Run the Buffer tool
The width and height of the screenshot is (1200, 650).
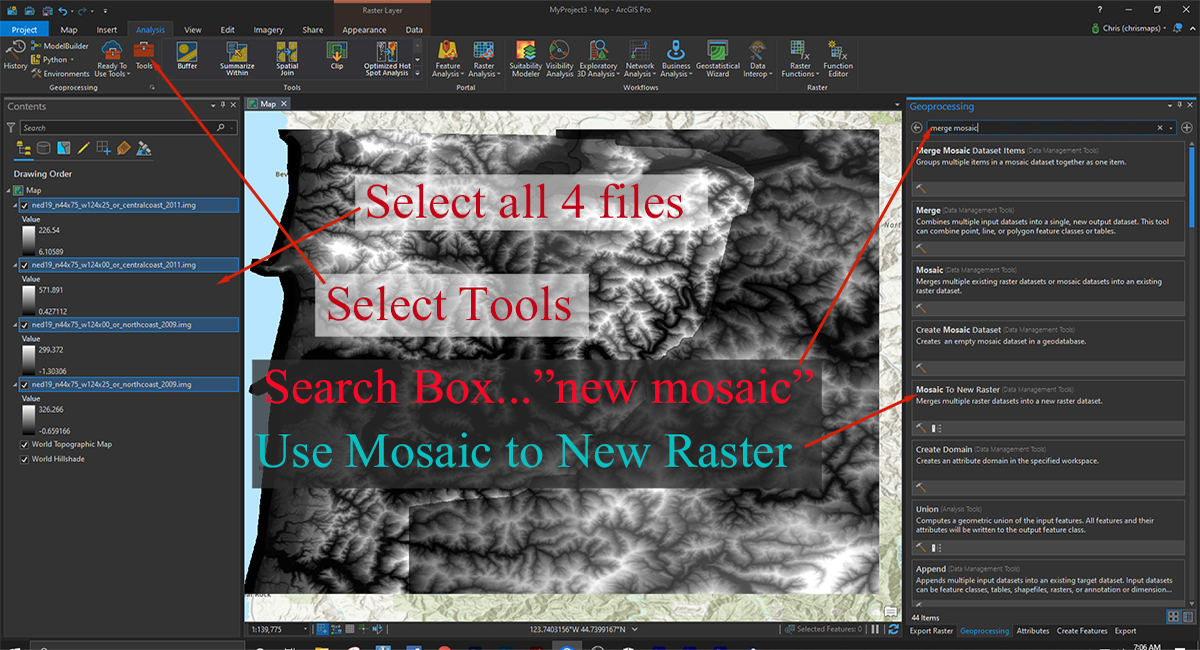(x=187, y=56)
